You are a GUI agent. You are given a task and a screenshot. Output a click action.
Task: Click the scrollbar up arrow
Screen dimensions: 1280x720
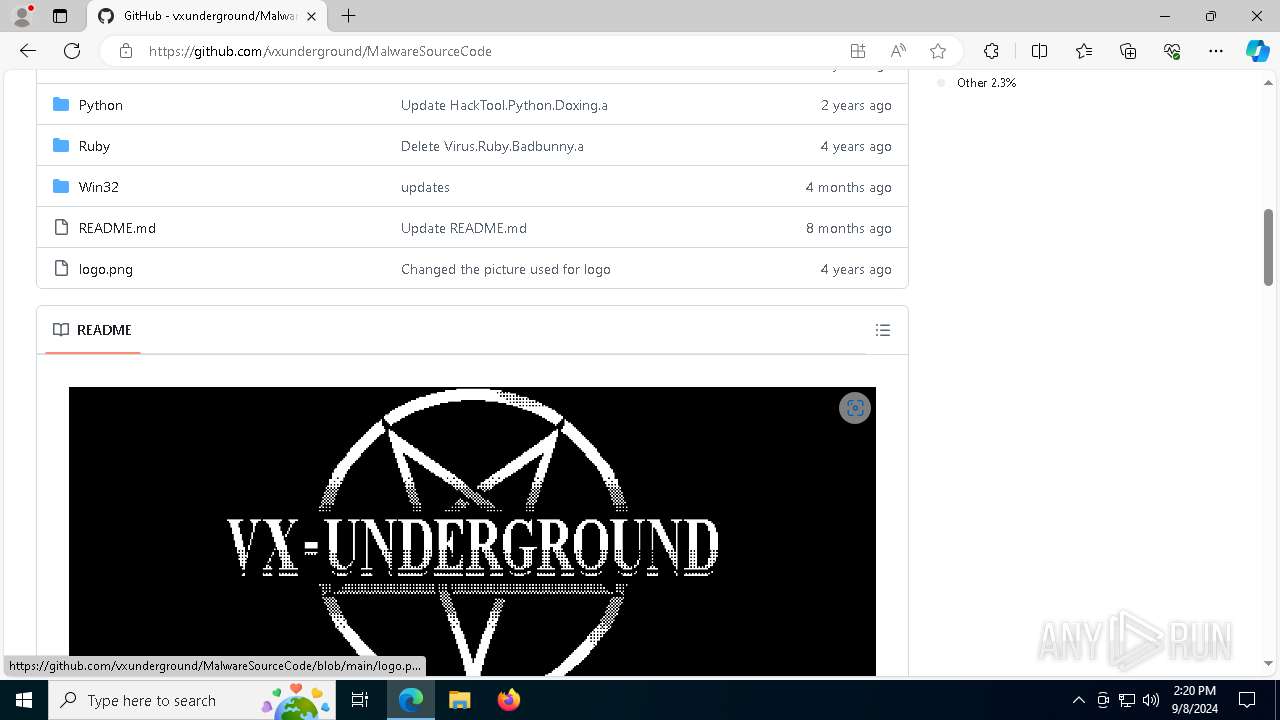click(1269, 83)
